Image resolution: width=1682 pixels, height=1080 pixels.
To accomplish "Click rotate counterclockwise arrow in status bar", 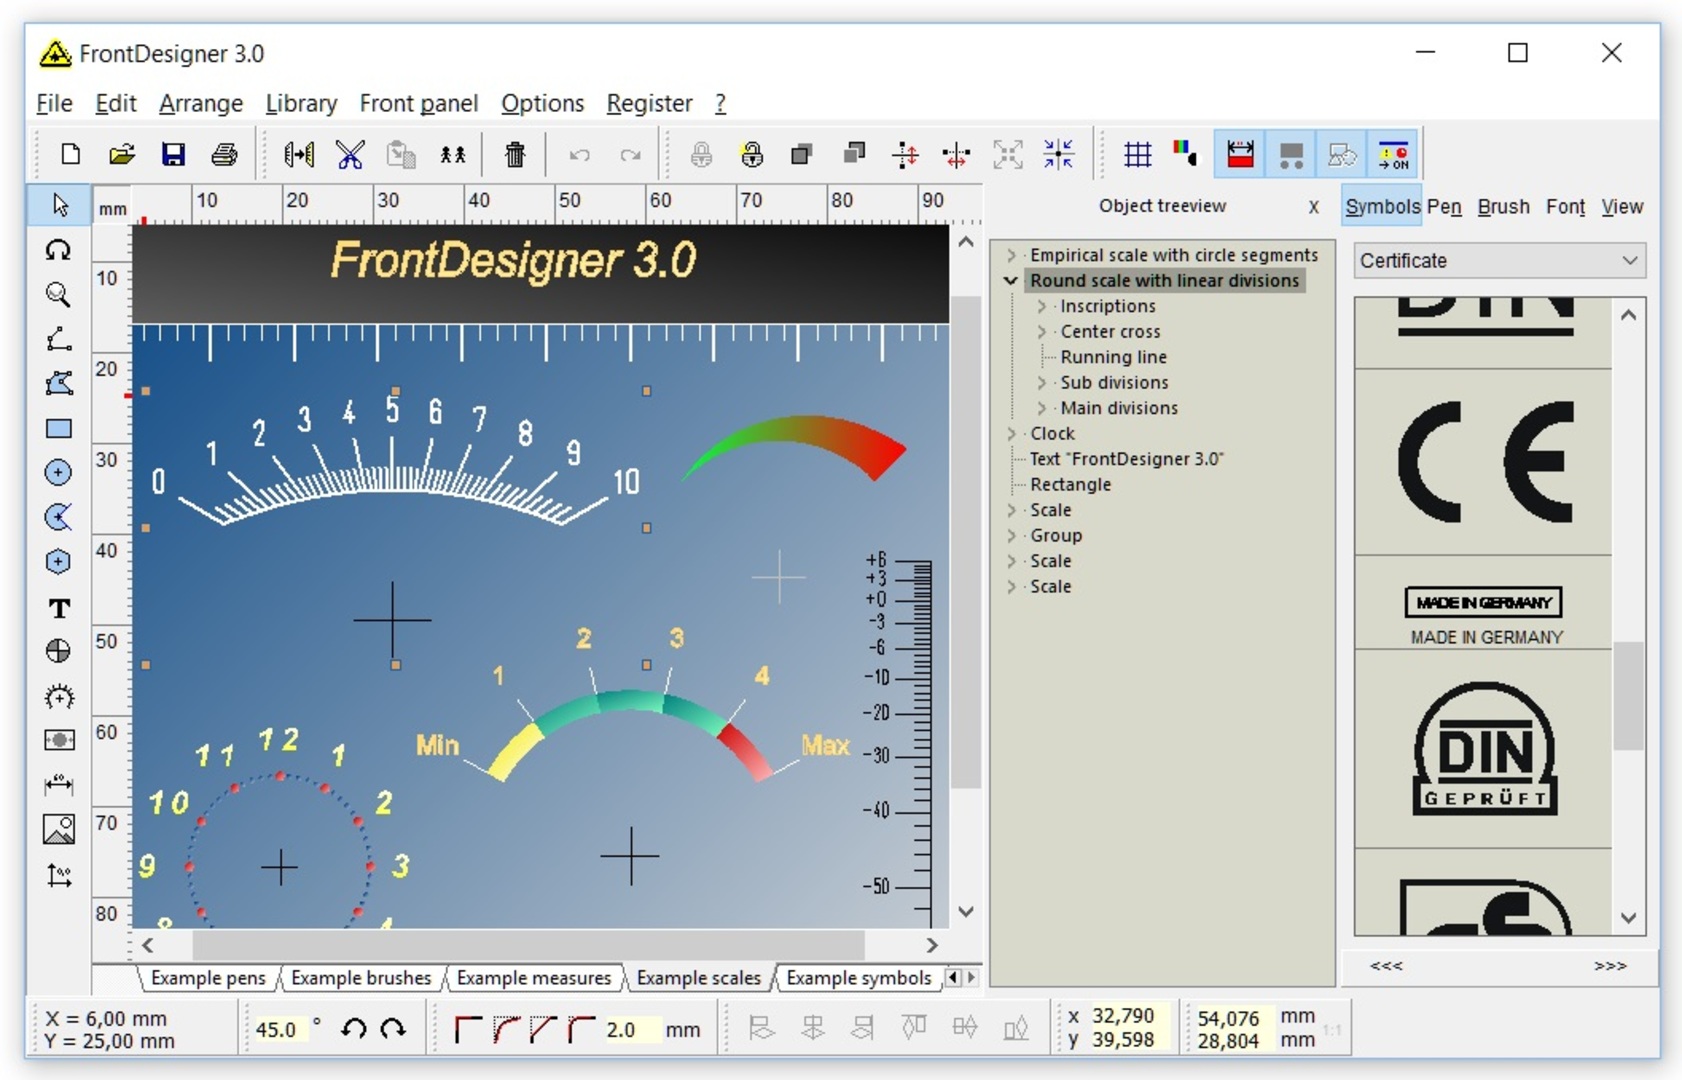I will tap(354, 1028).
